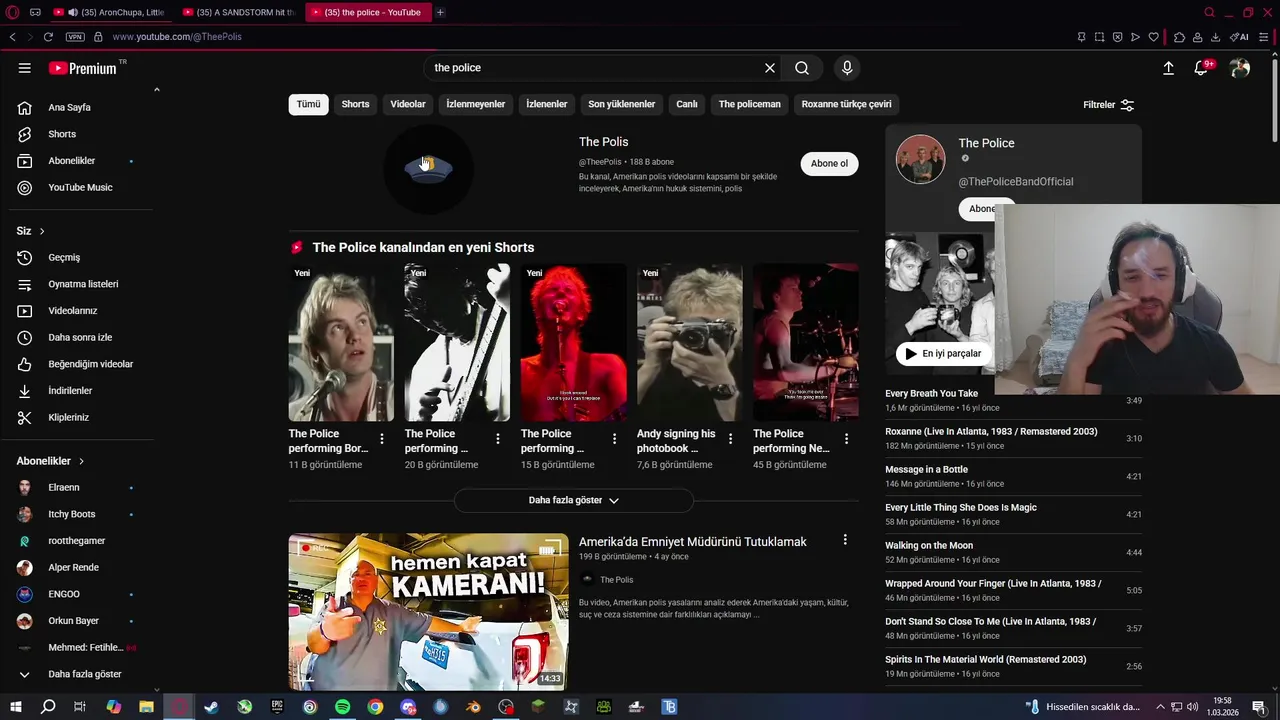Clear the search box with the X
The height and width of the screenshot is (720, 1280).
coord(770,68)
